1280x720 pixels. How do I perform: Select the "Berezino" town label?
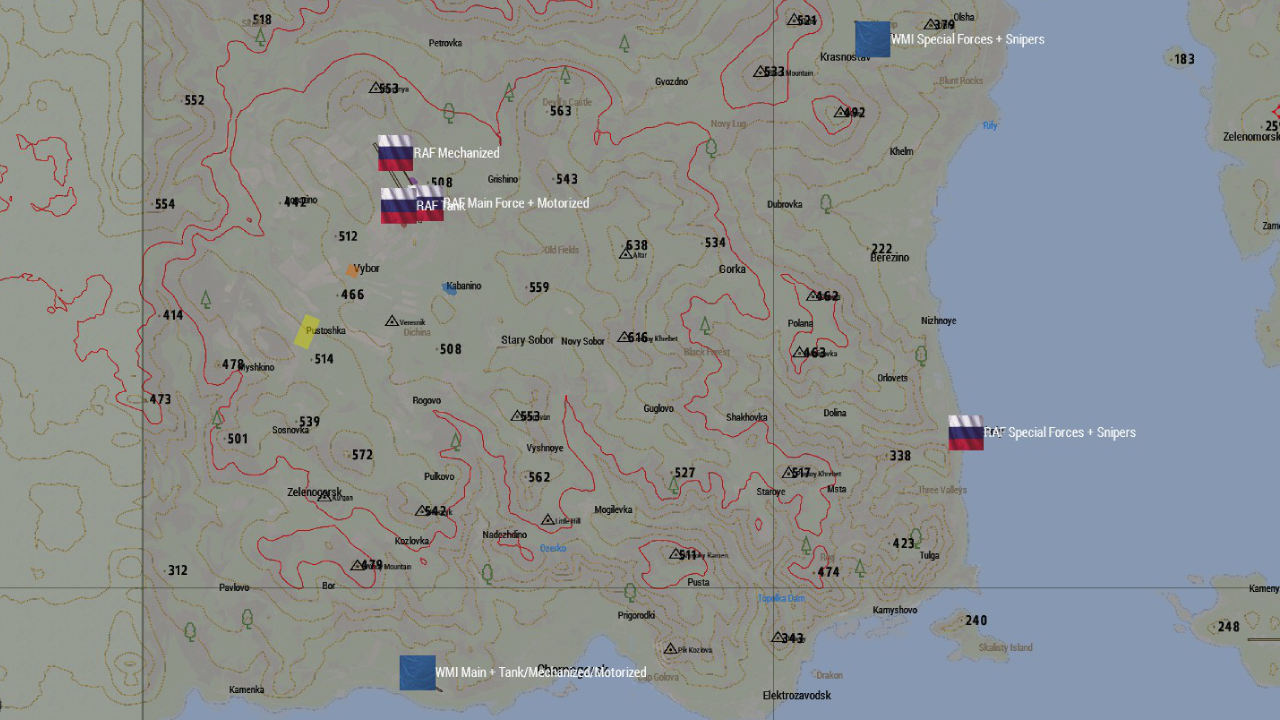pos(890,257)
